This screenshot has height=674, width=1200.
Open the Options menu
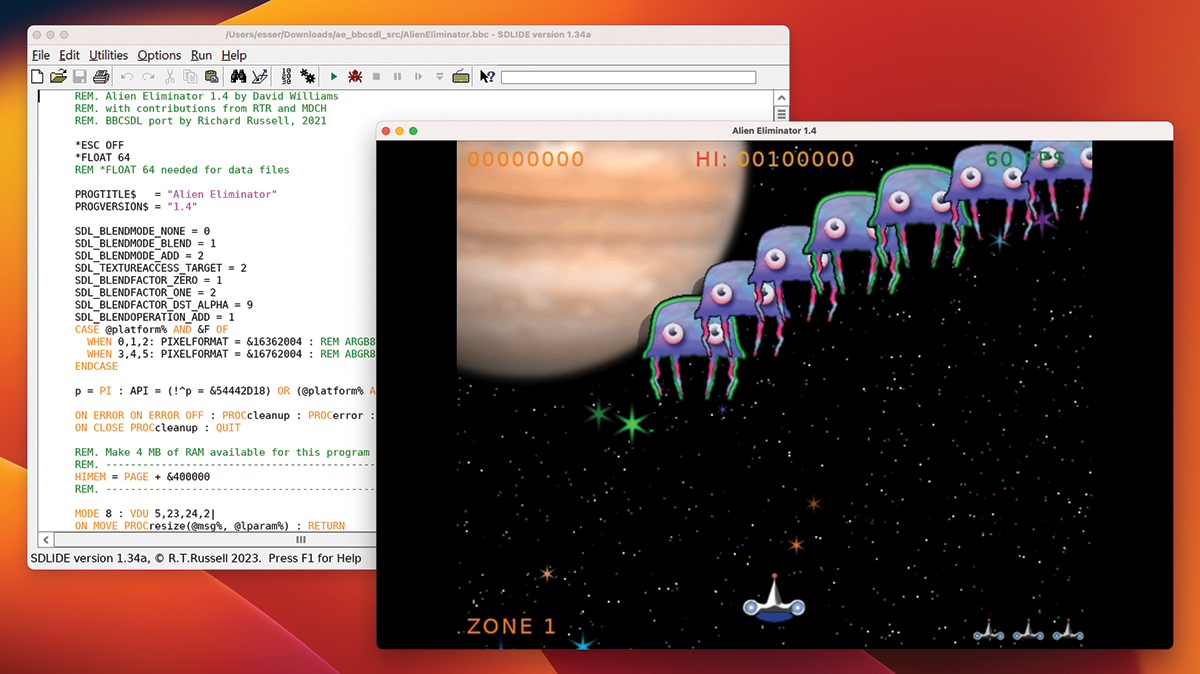(x=159, y=55)
